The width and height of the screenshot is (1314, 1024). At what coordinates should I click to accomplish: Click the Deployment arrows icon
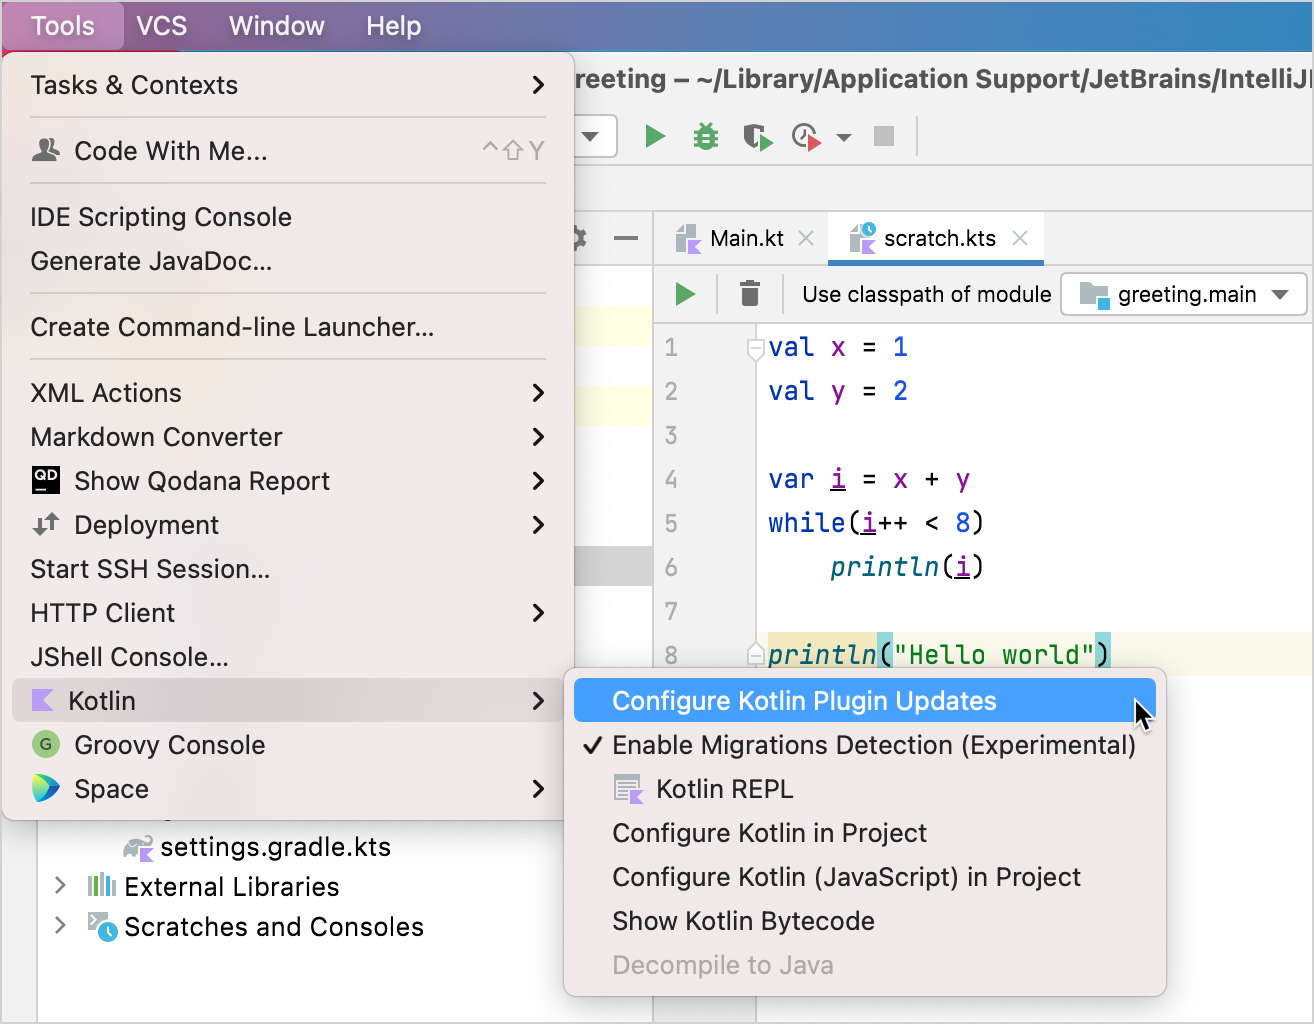pos(46,523)
